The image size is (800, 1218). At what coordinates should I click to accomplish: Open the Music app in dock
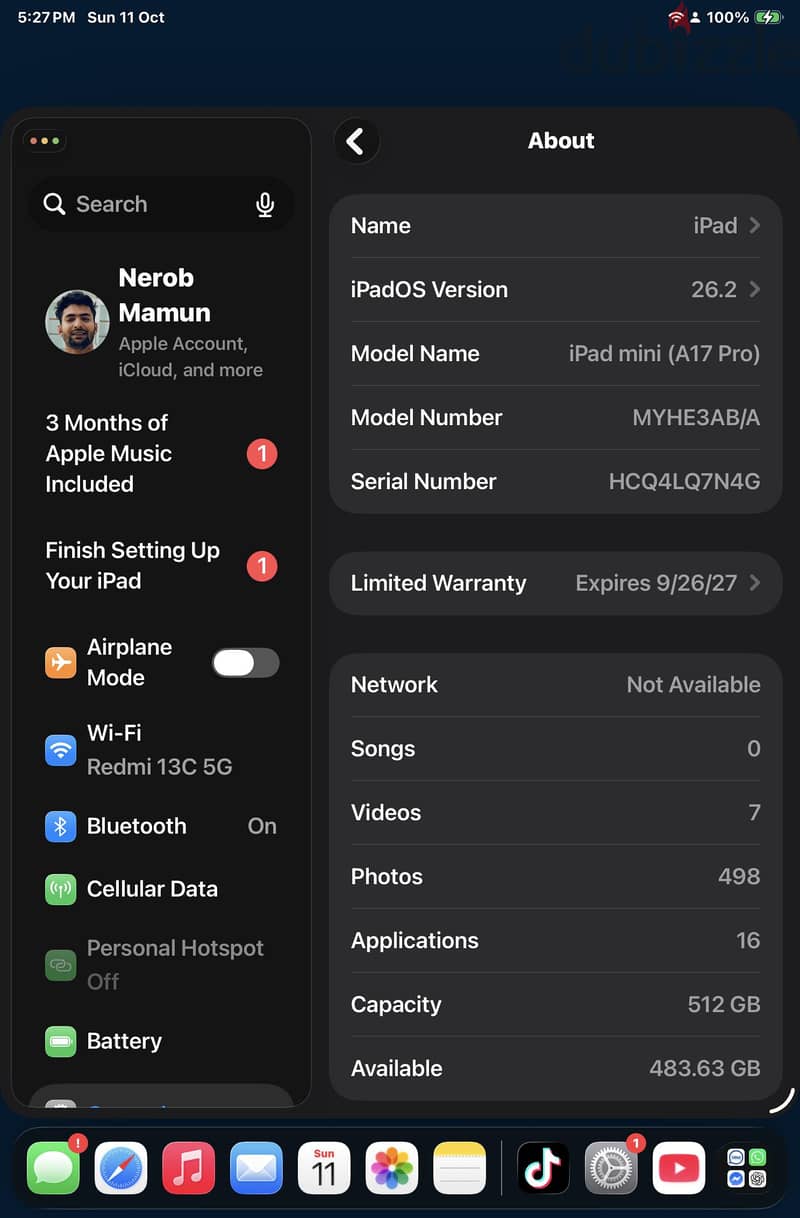coord(188,1167)
